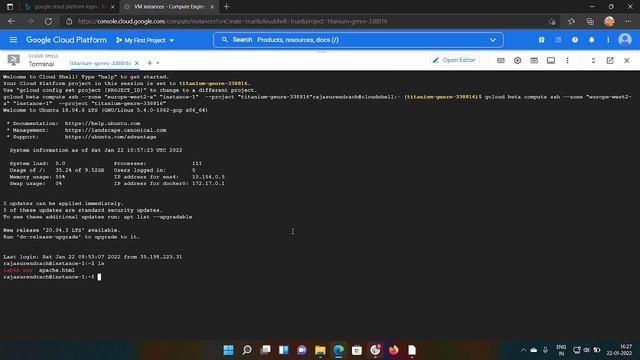
Task: Click the Microsoft Edge taskbar icon
Action: point(338,350)
